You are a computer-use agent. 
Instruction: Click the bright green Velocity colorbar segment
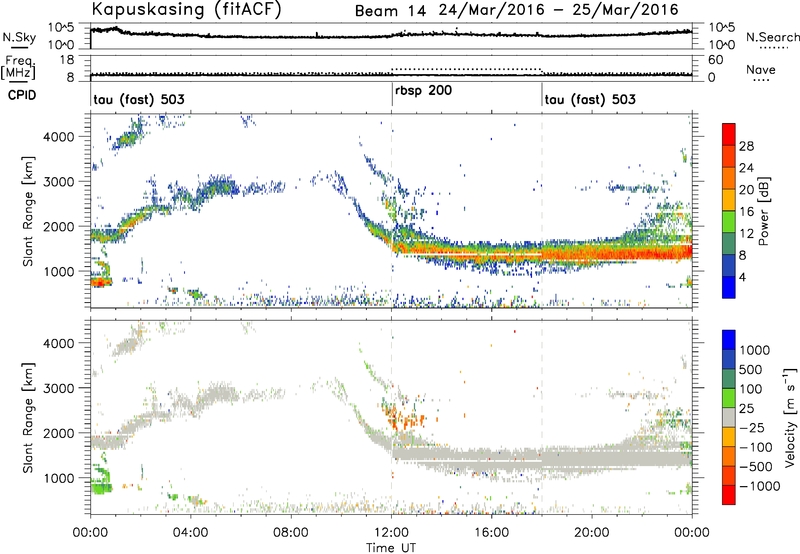coord(729,398)
